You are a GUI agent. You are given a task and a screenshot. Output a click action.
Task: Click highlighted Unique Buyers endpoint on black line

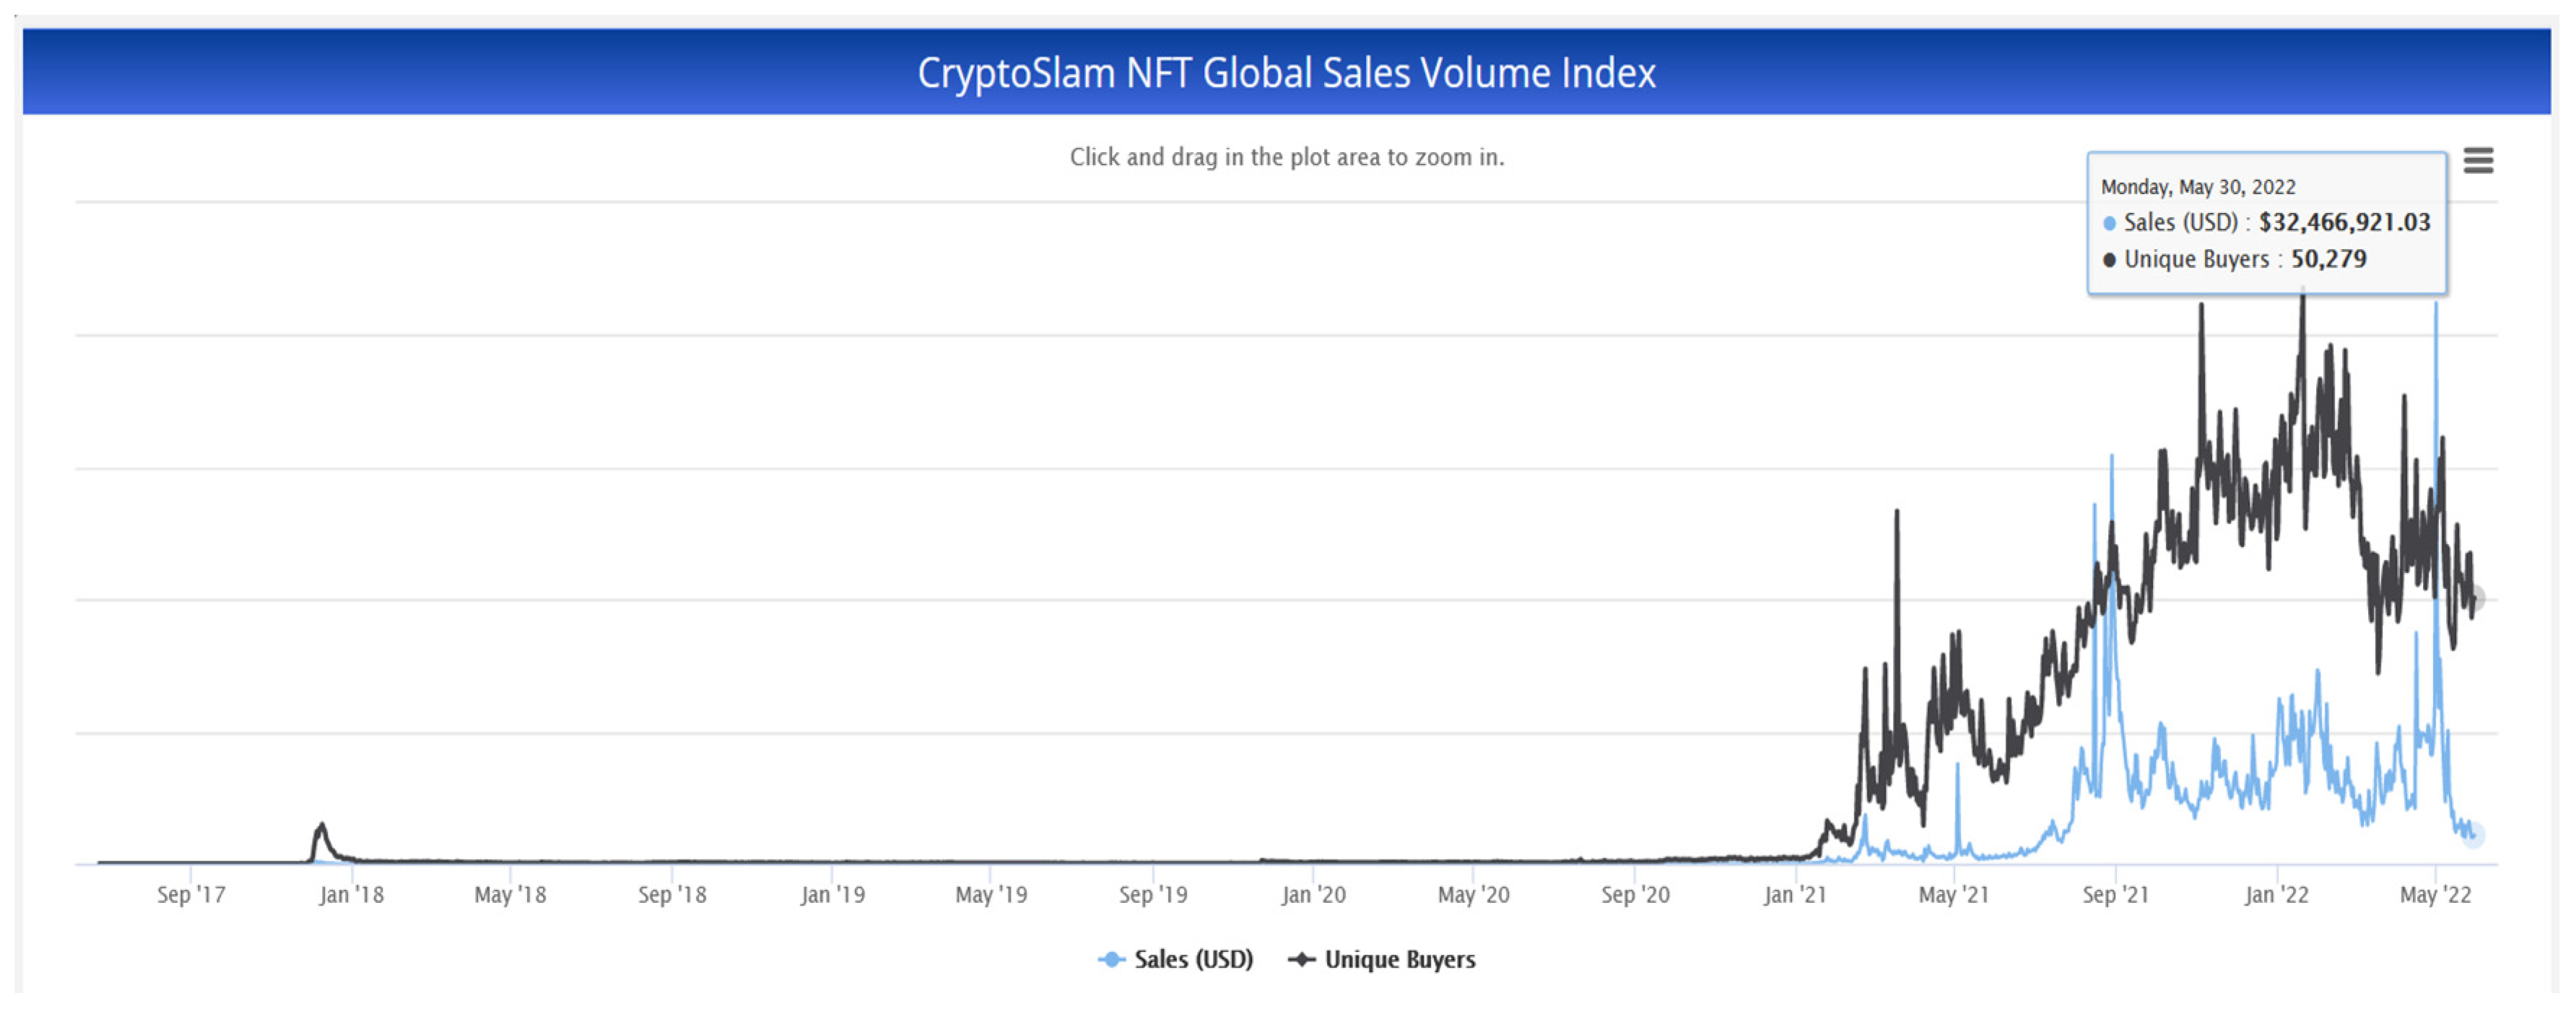point(2475,599)
